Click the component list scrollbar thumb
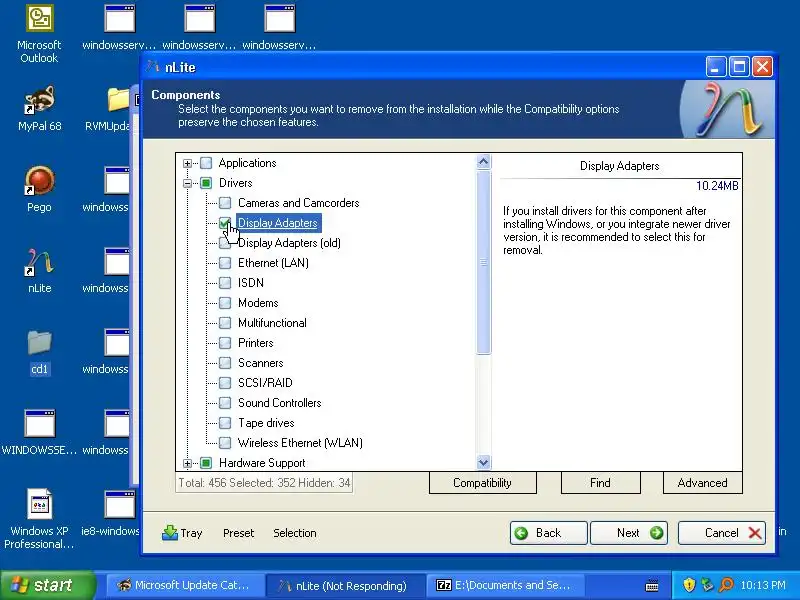This screenshot has height=600, width=800. tap(483, 262)
